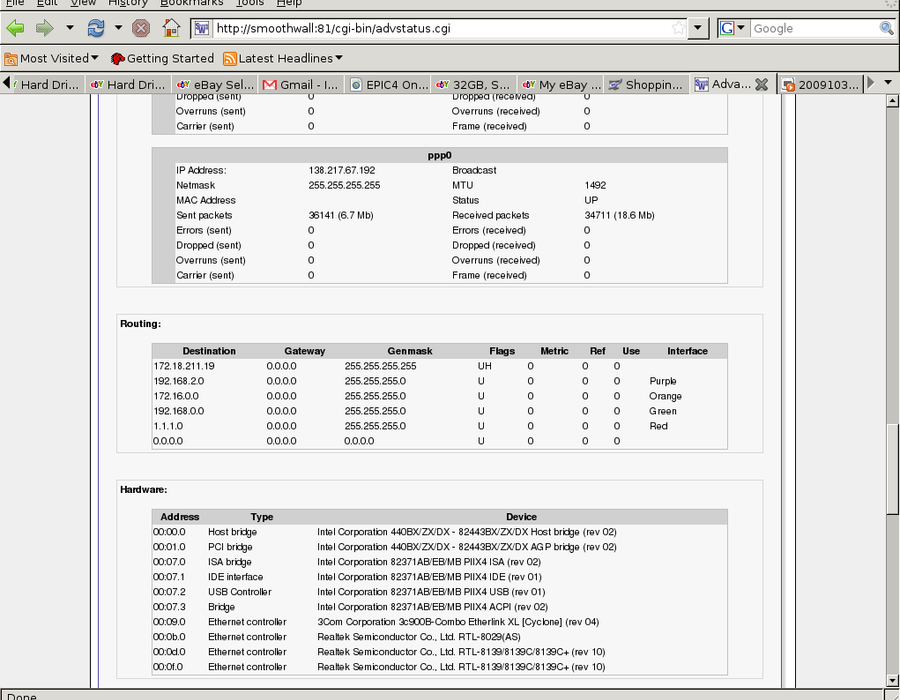
Task: Click the Purple interface label
Action: pos(663,381)
